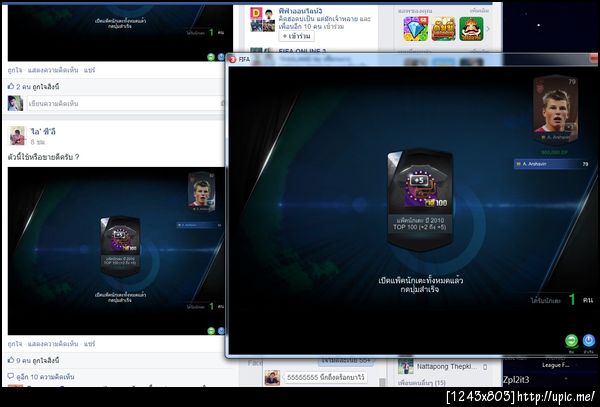Image resolution: width=600 pixels, height=407 pixels.
Task: Click the thumbs-up icon beside 9 คน
Action: tap(11, 360)
